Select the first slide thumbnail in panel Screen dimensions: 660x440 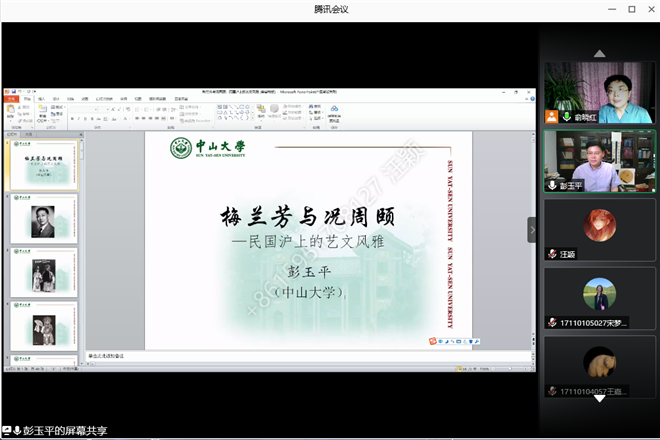pos(42,163)
